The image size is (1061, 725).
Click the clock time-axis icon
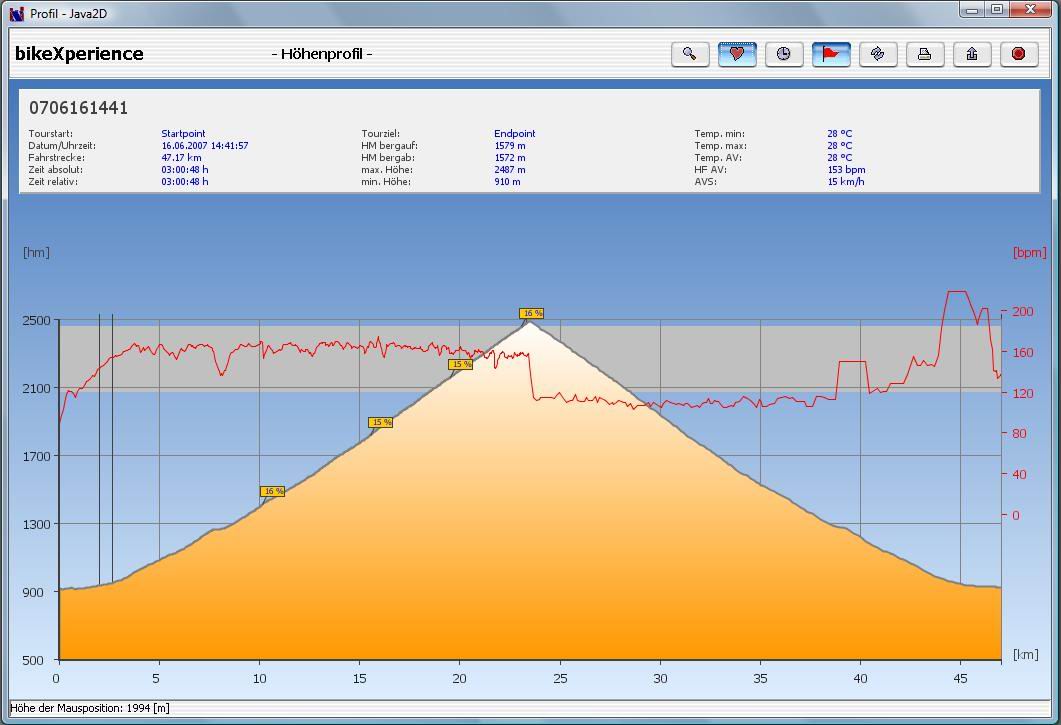783,54
